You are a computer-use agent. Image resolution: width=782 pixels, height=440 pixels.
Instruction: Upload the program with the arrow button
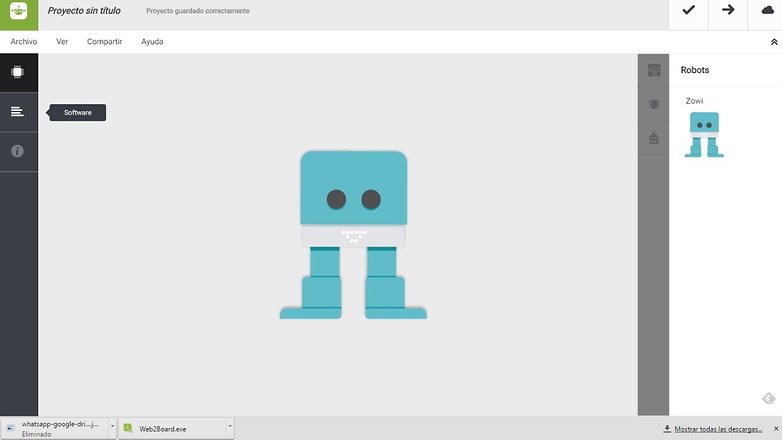728,10
